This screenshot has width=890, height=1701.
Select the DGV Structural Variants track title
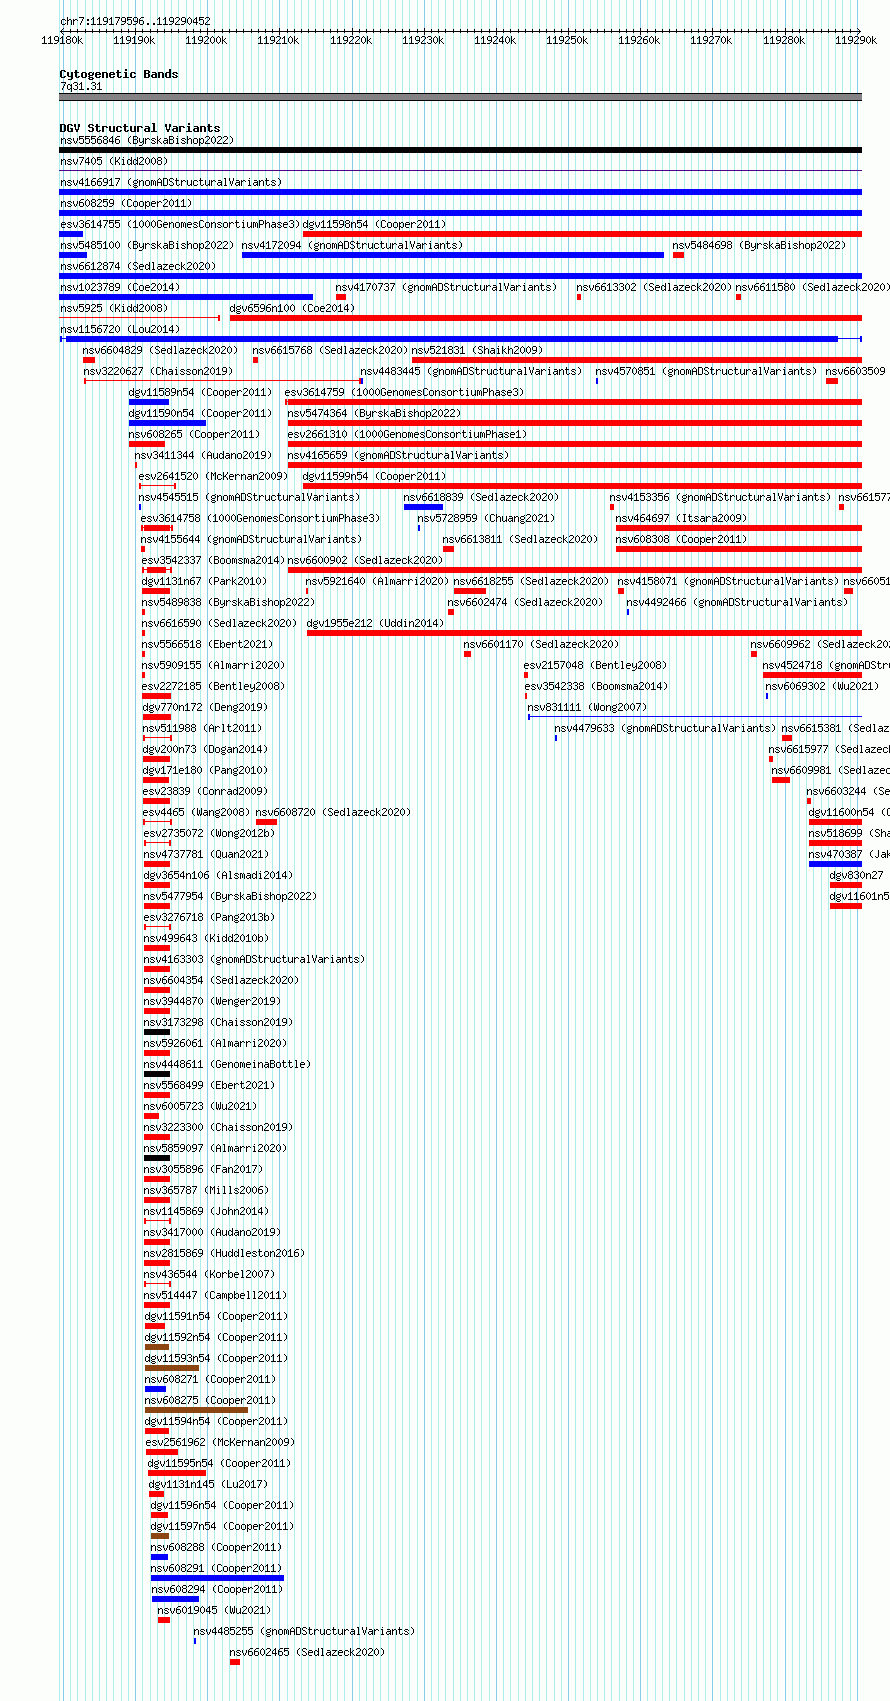(140, 128)
